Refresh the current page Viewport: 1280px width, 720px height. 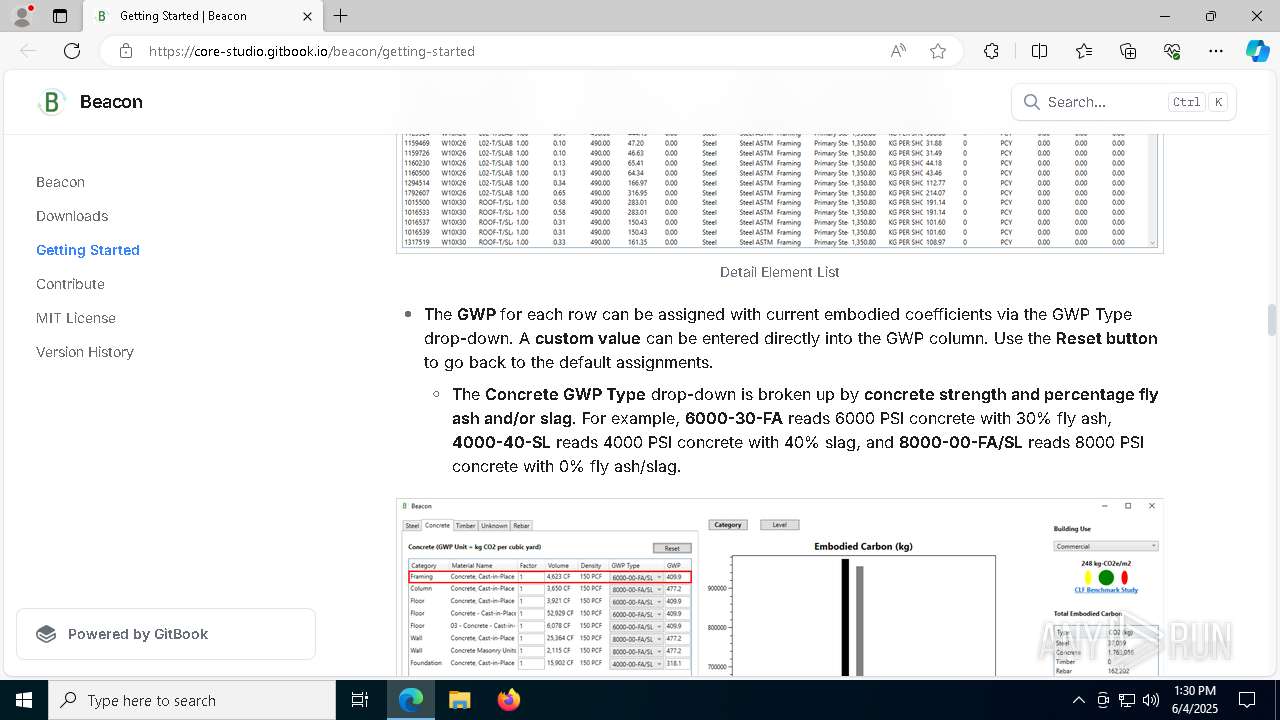click(x=72, y=51)
